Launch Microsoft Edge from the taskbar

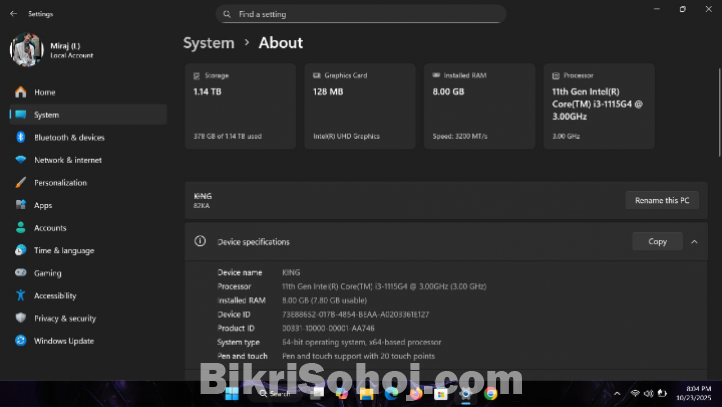click(x=391, y=394)
